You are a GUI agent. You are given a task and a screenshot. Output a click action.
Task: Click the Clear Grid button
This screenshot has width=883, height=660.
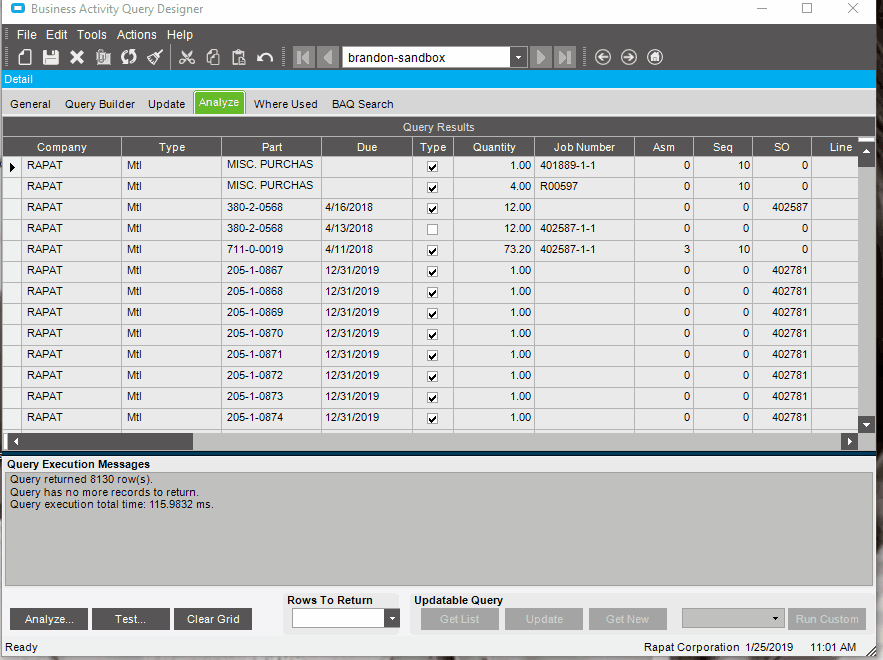click(213, 619)
